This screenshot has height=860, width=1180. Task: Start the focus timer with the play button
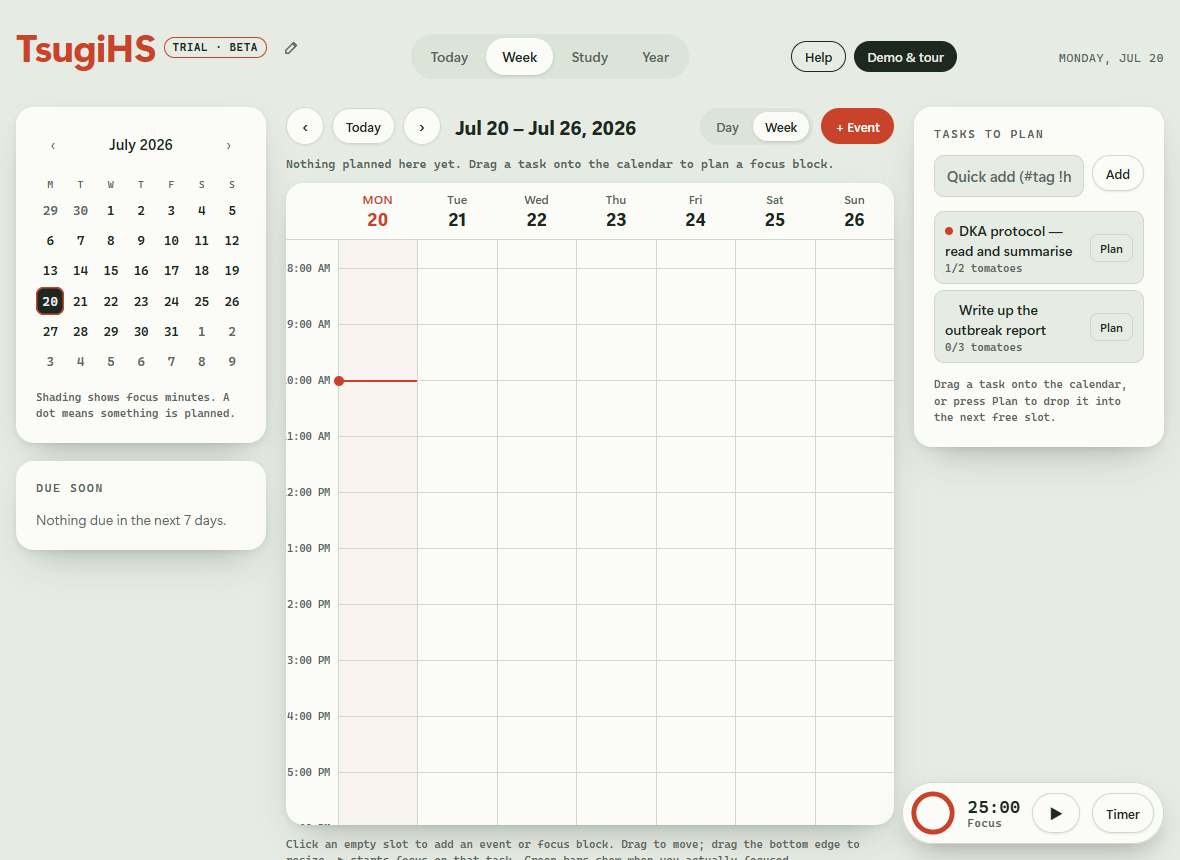[1056, 813]
